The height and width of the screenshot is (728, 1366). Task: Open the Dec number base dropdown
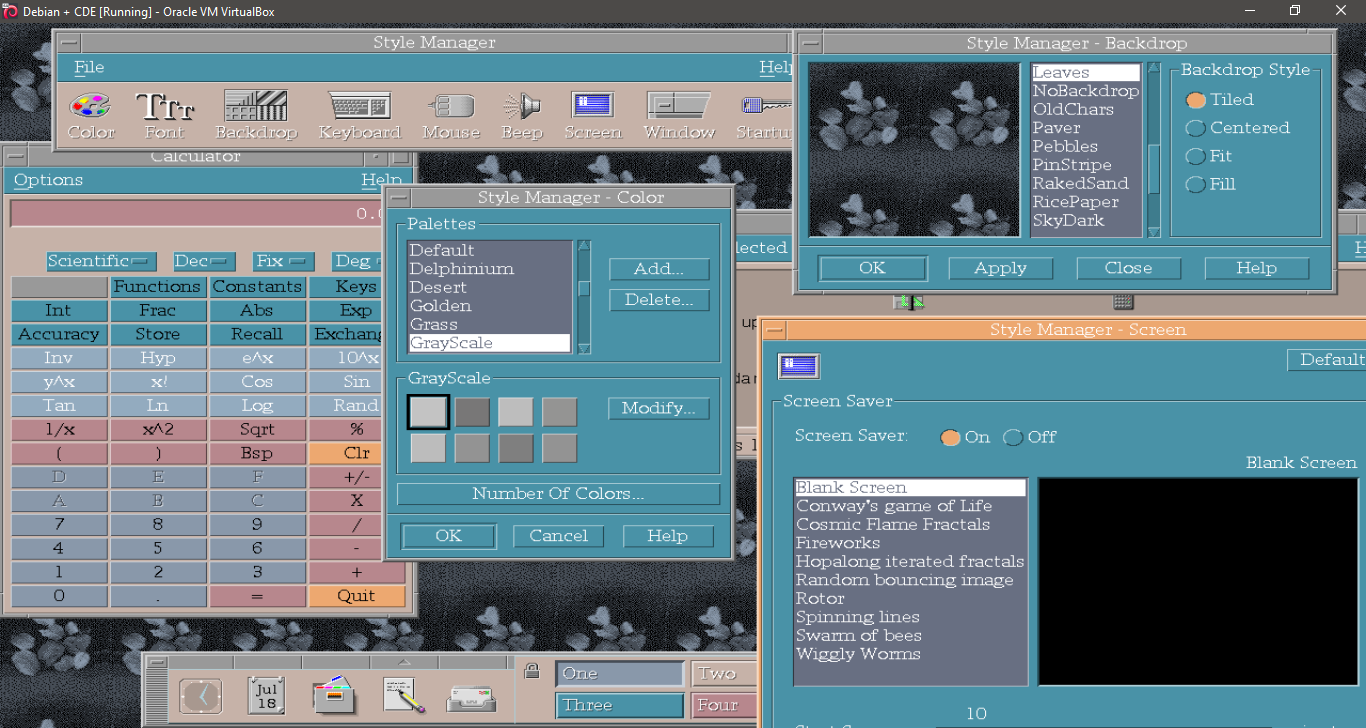pos(204,261)
